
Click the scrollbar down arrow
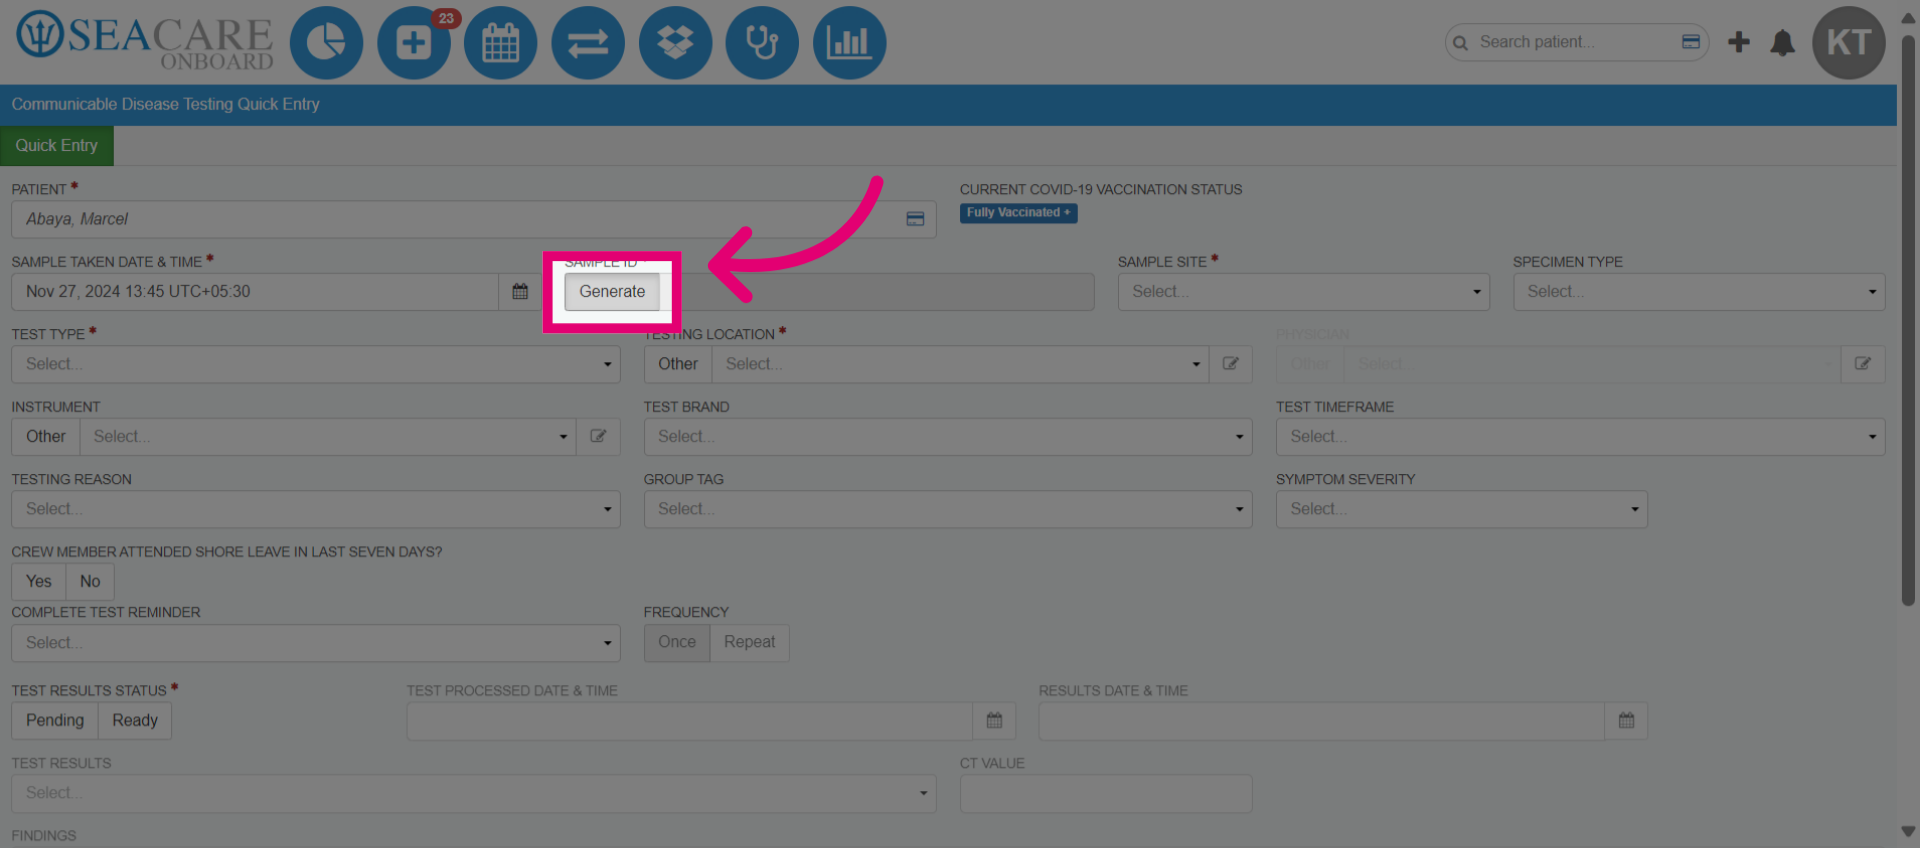point(1908,832)
